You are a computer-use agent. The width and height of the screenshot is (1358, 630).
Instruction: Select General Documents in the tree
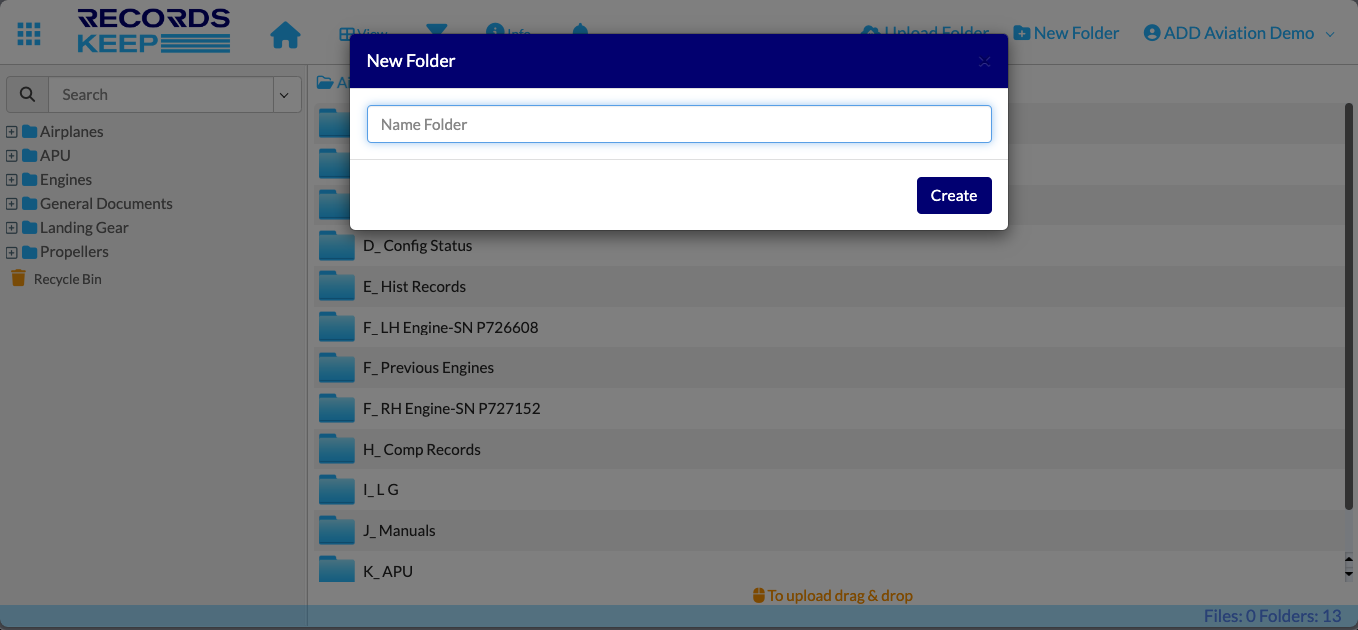(x=106, y=204)
